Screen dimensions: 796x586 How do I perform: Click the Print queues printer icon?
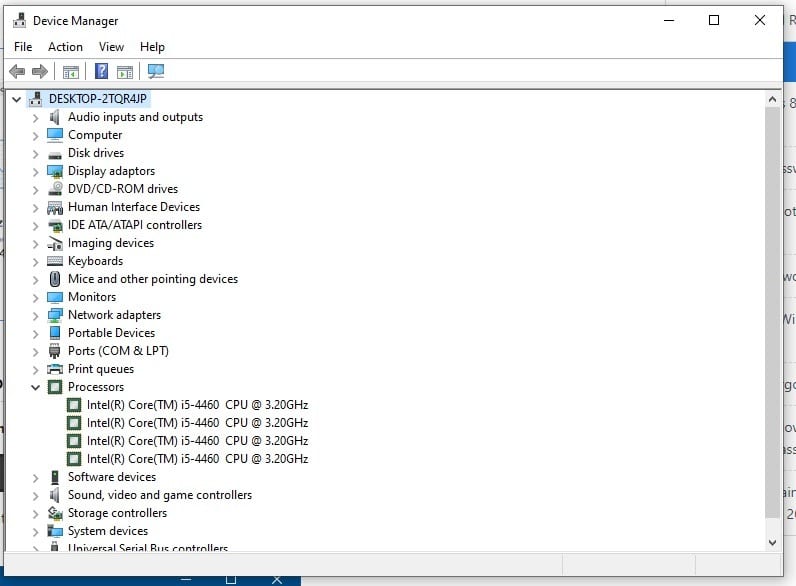pyautogui.click(x=55, y=369)
